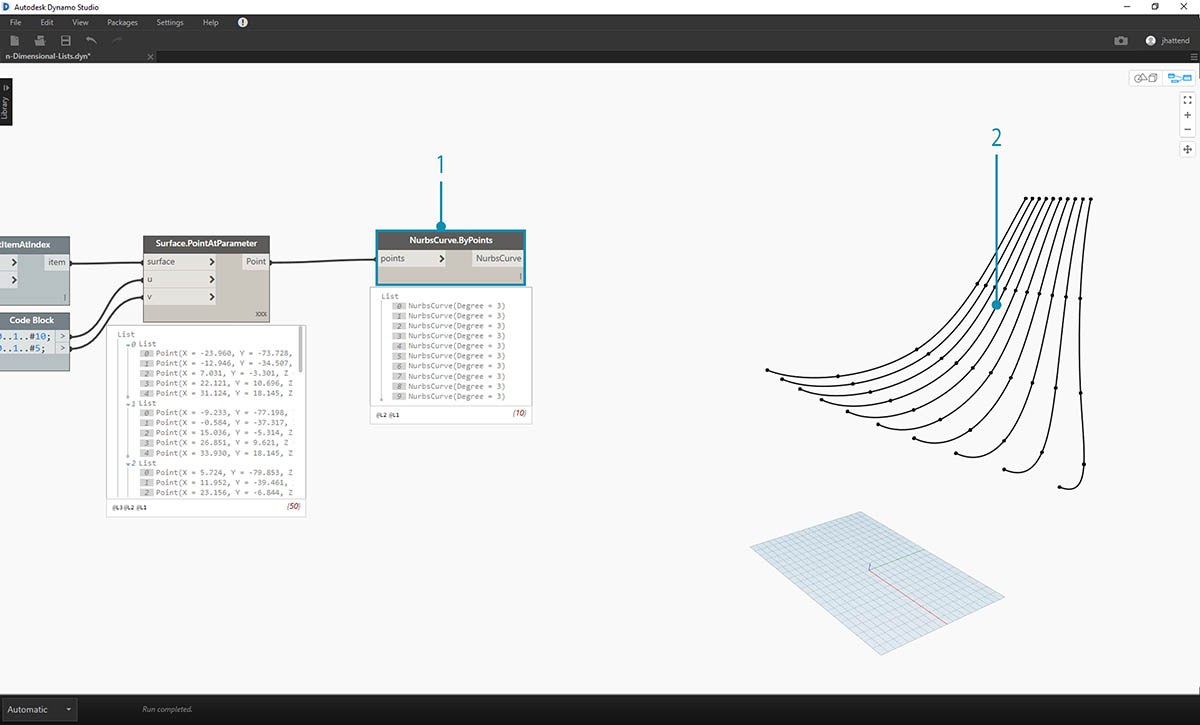Click the zoom in plus button
1200x725 pixels.
1187,115
